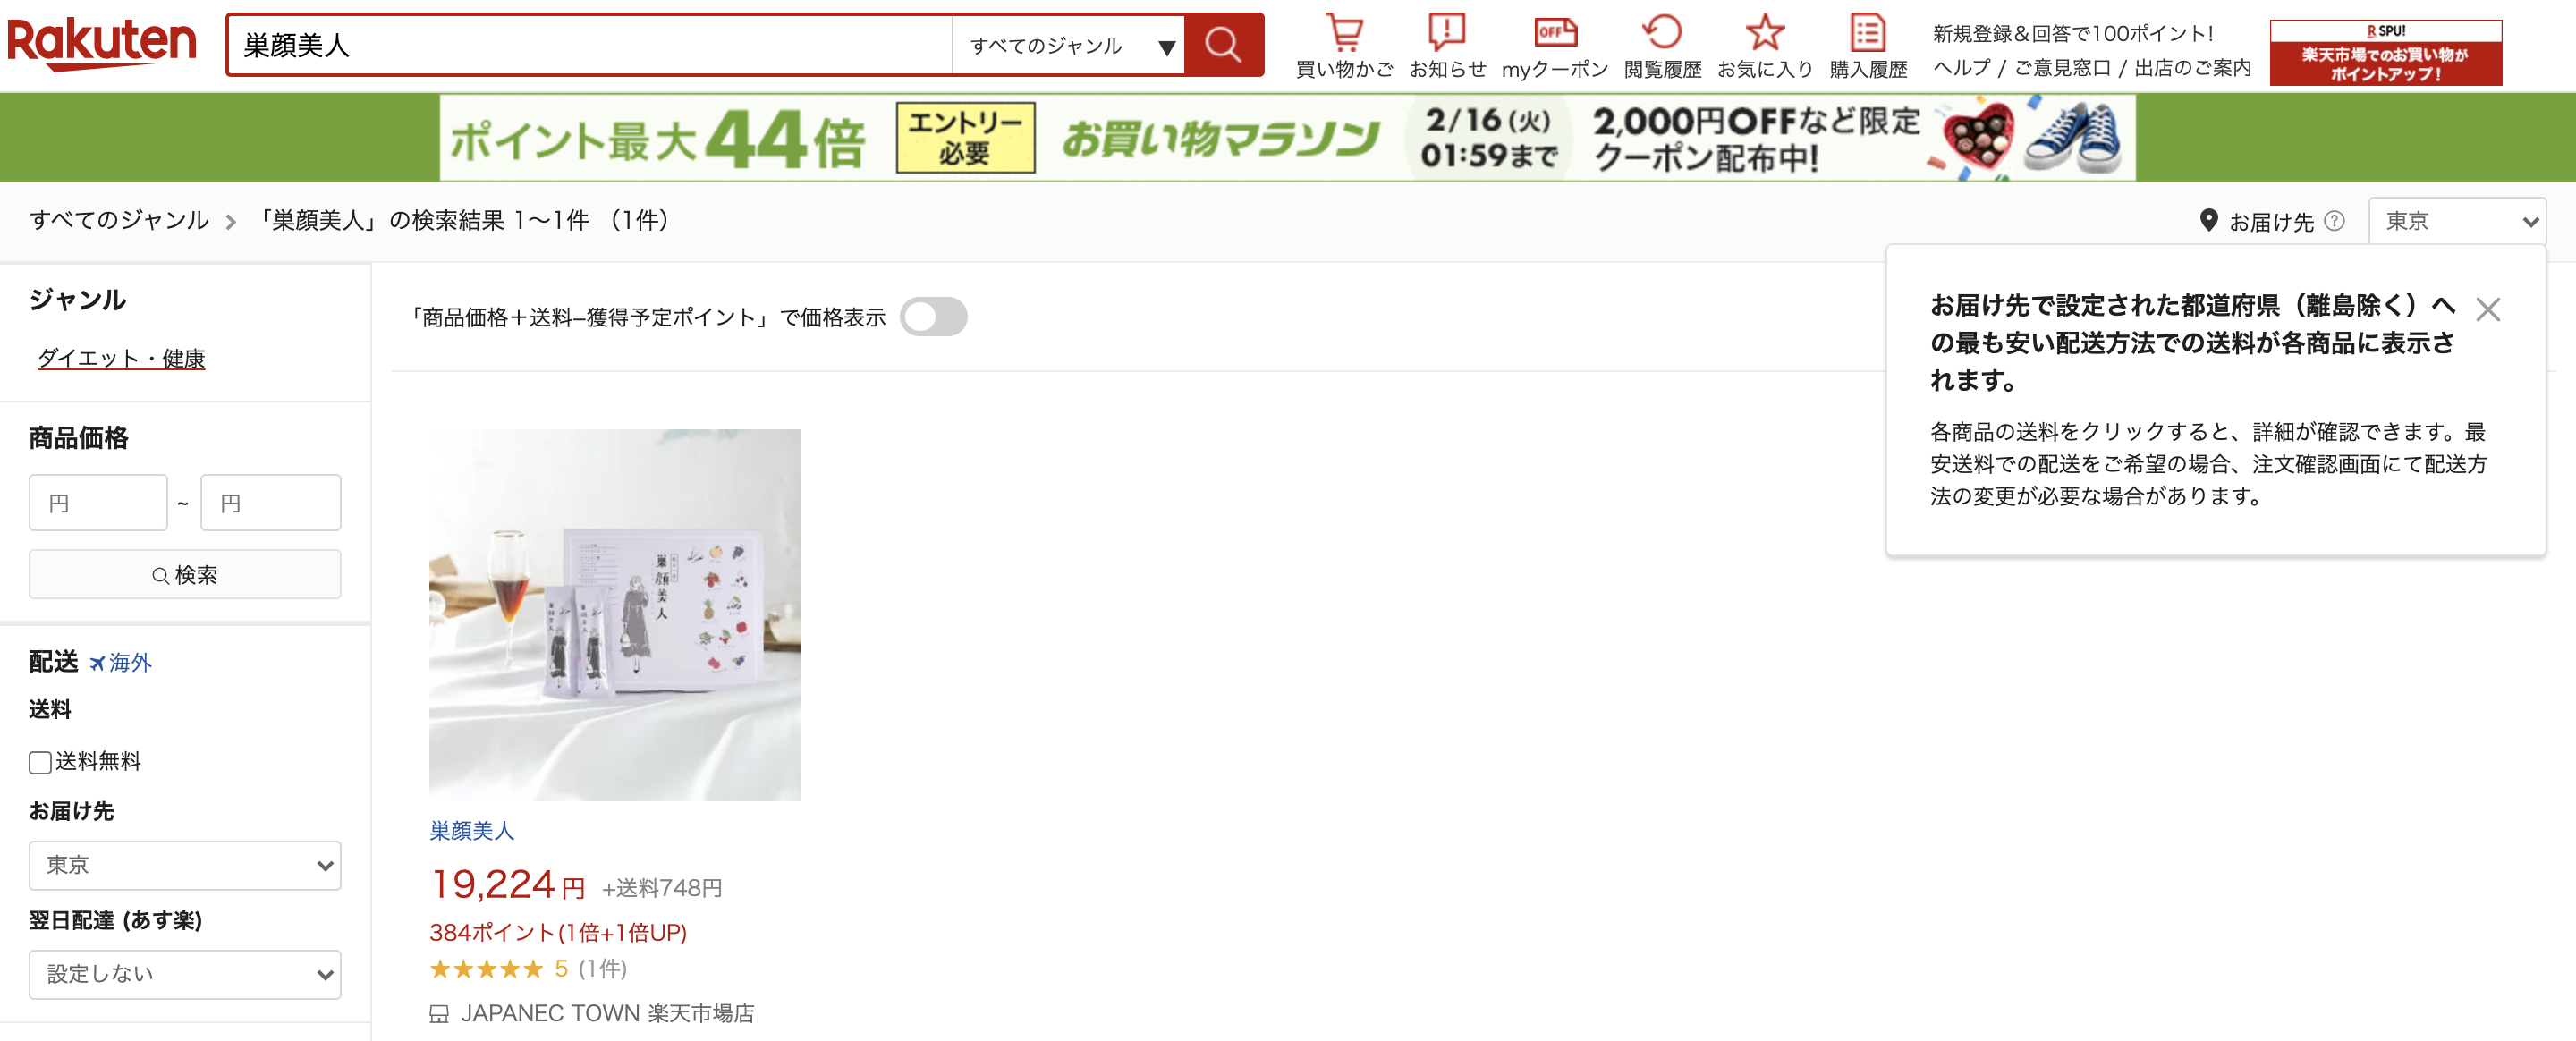Click the 19,224円 product price
The width and height of the screenshot is (2576, 1041).
point(507,885)
